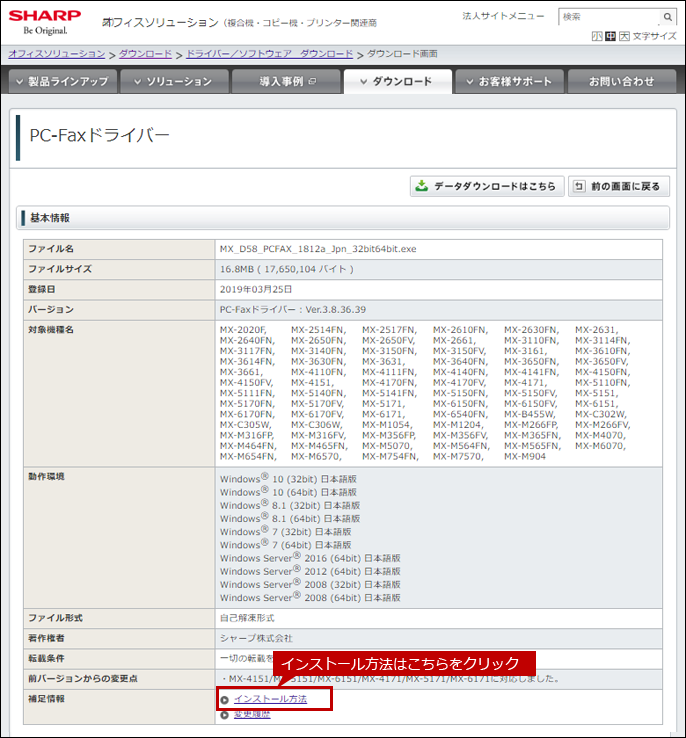This screenshot has width=686, height=738.
Task: Select large font size 大
Action: coord(624,36)
